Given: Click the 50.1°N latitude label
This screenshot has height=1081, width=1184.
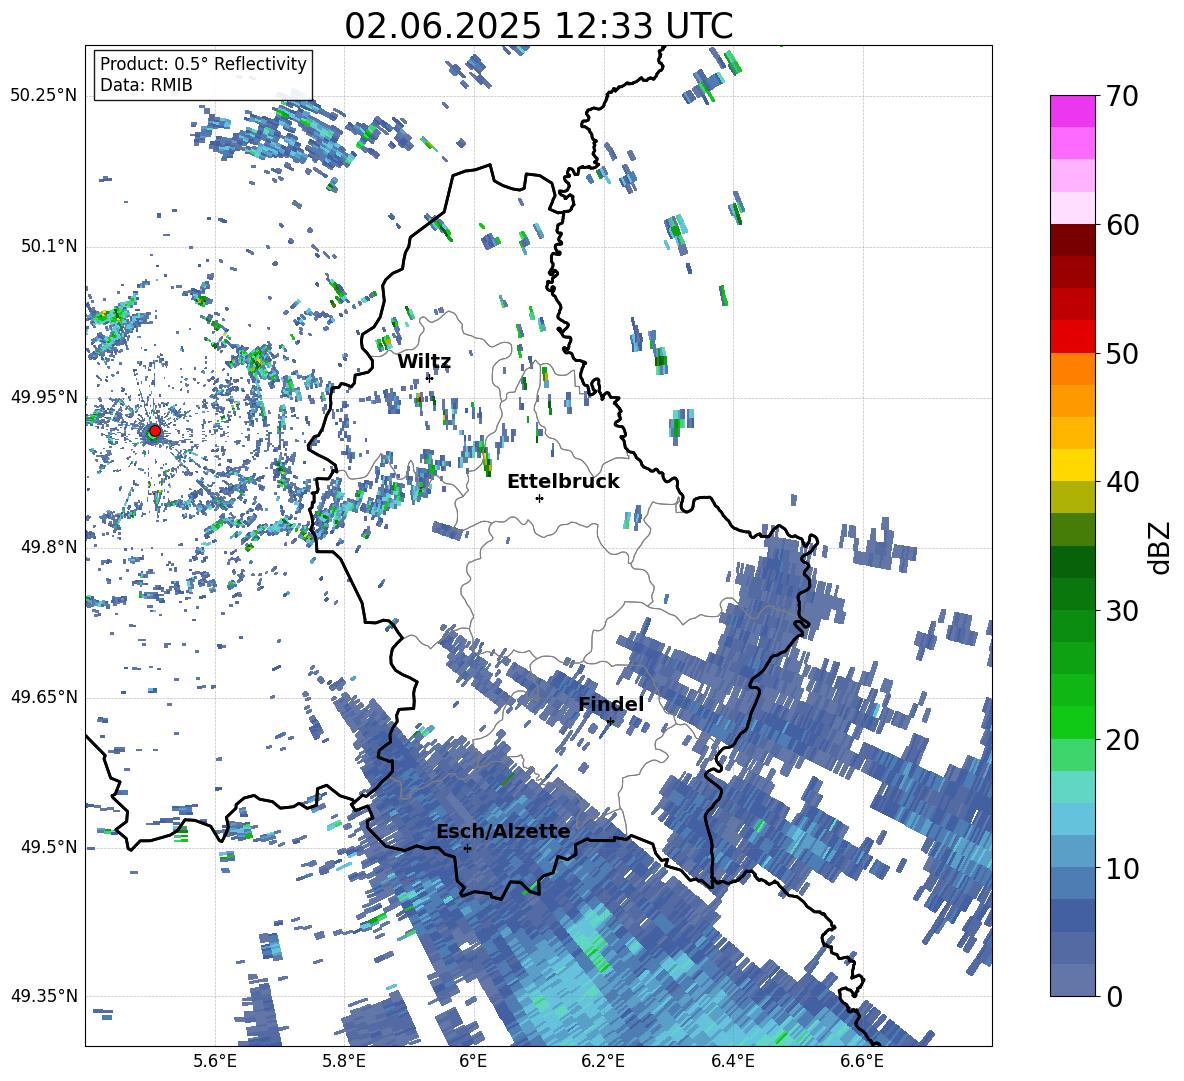Looking at the screenshot, I should point(49,247).
